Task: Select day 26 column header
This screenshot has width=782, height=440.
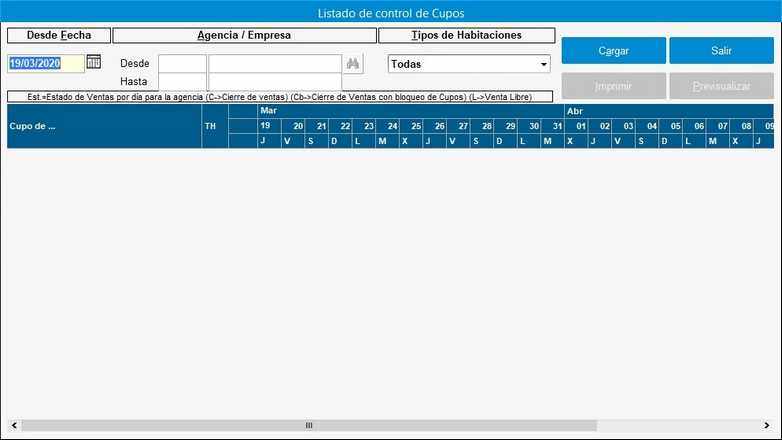Action: click(435, 126)
